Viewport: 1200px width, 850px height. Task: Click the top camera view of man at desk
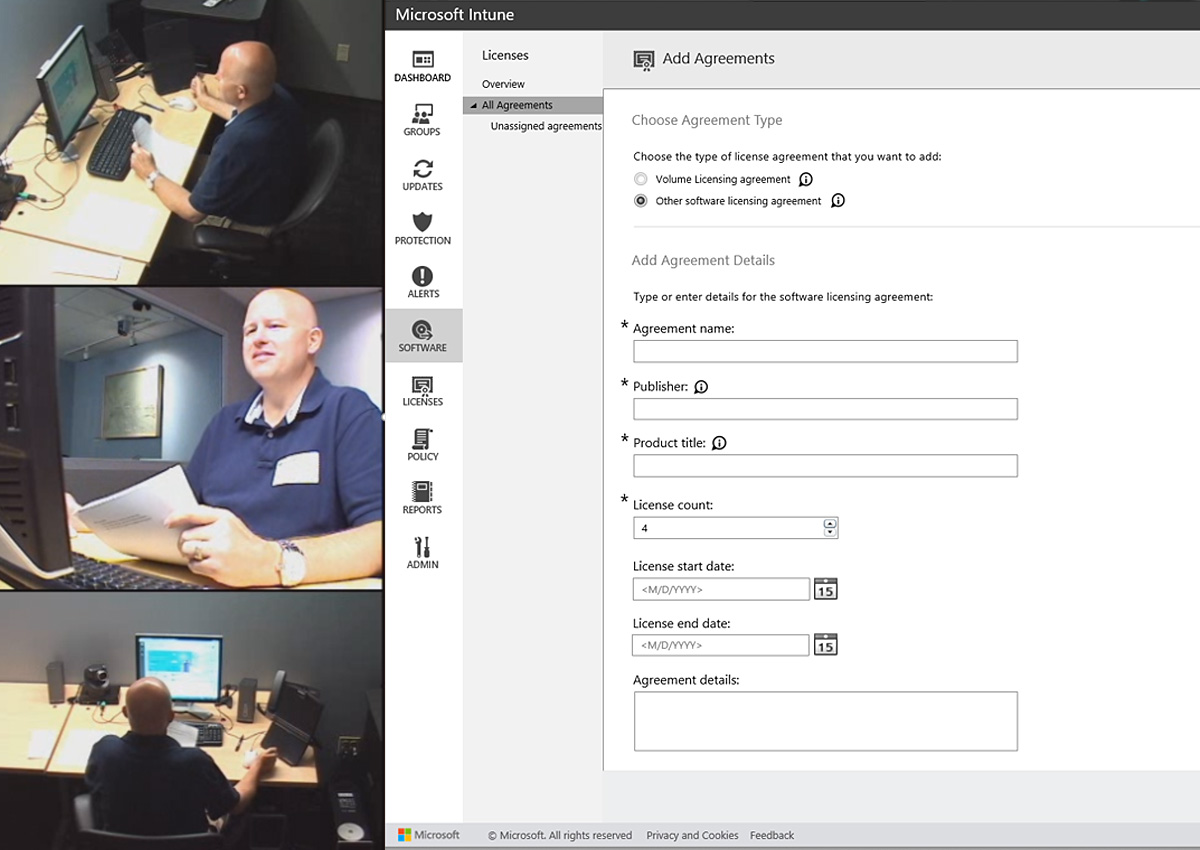191,142
